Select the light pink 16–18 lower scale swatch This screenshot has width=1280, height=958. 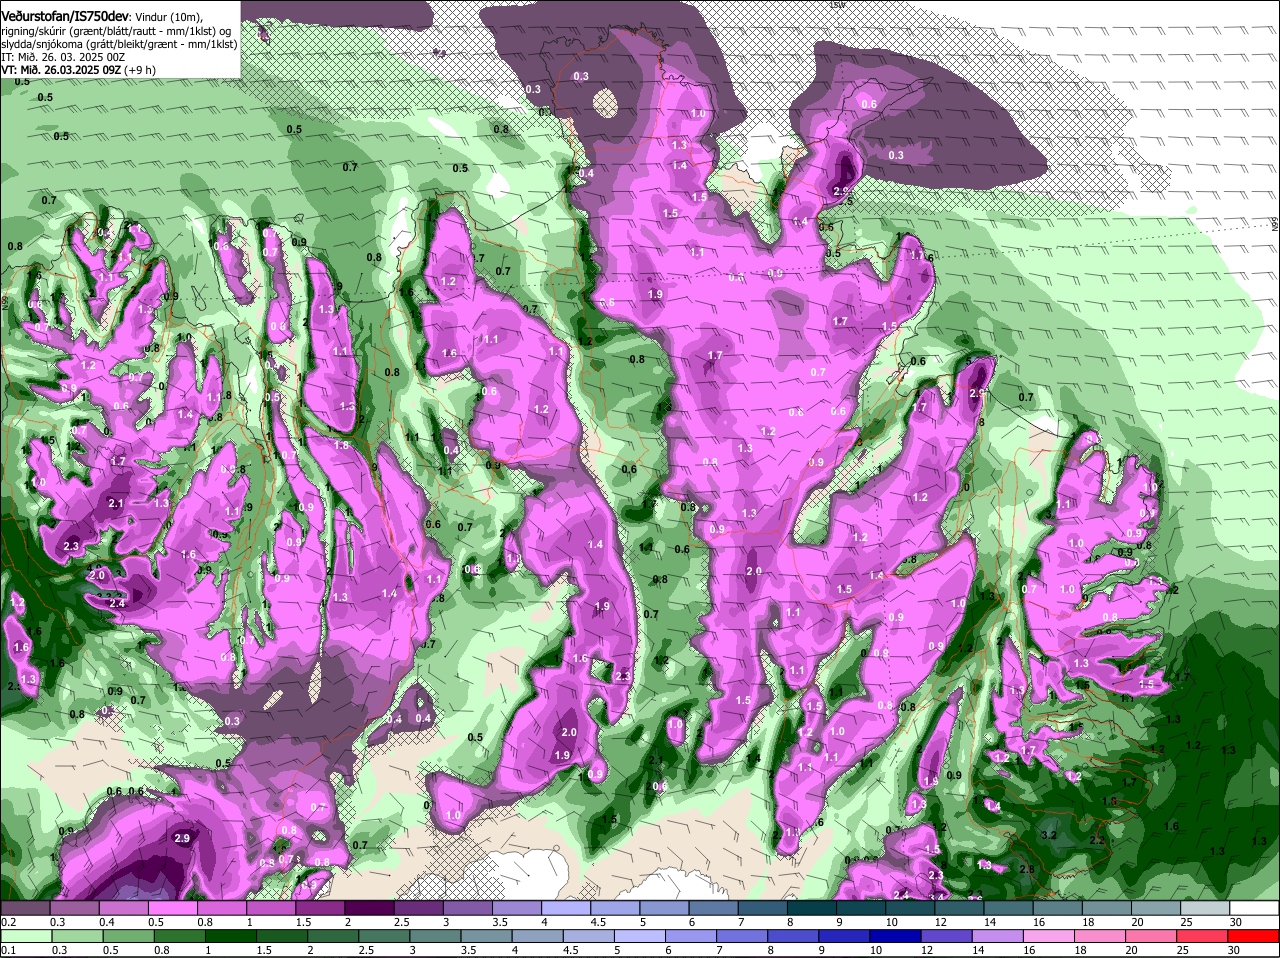pos(1050,935)
